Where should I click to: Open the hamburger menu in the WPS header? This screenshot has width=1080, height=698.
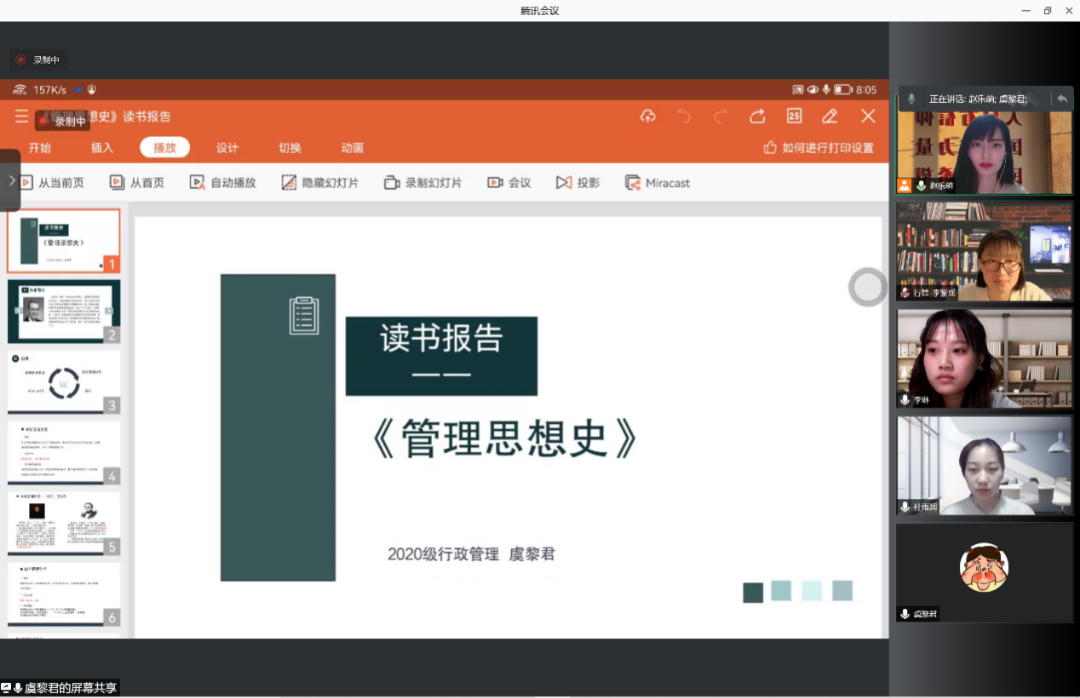21,117
